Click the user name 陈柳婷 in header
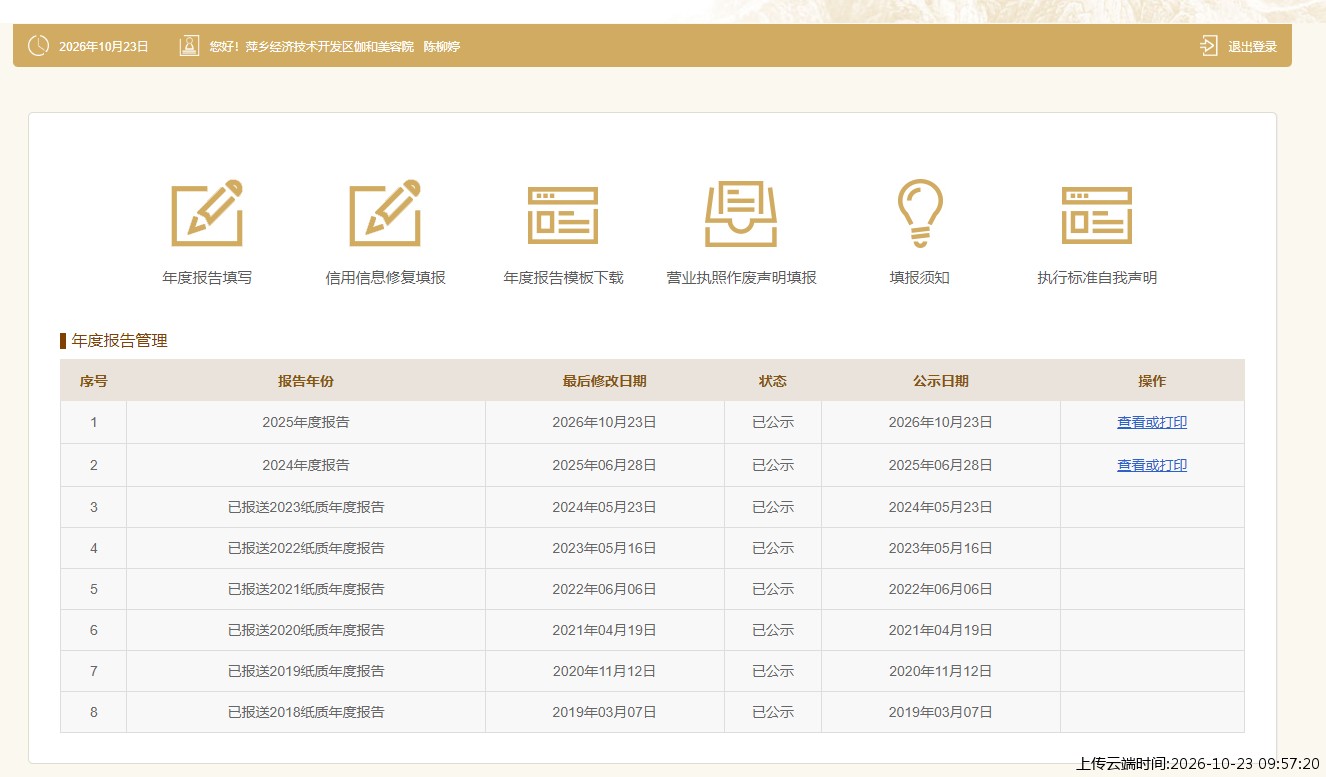 pos(442,47)
